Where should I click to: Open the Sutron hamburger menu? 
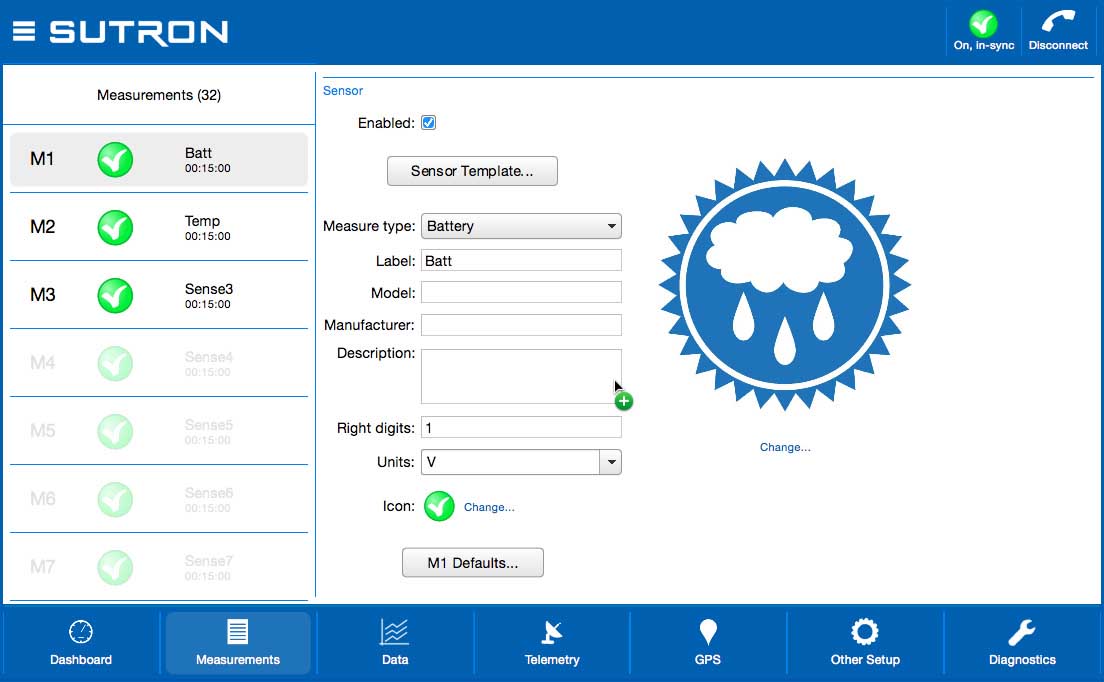click(x=23, y=30)
